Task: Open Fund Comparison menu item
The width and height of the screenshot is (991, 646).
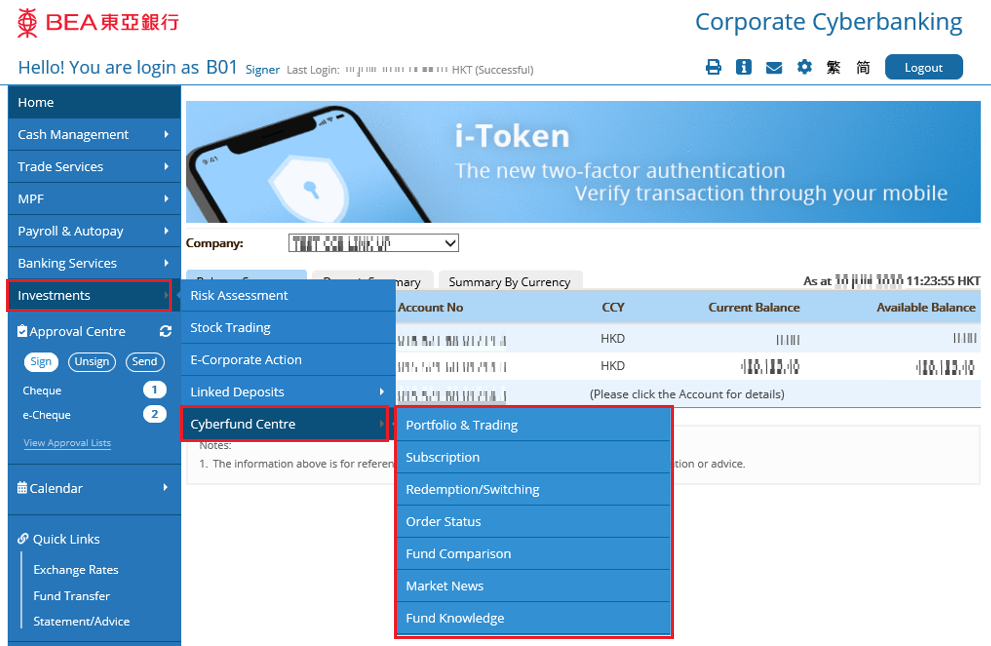Action: [533, 554]
